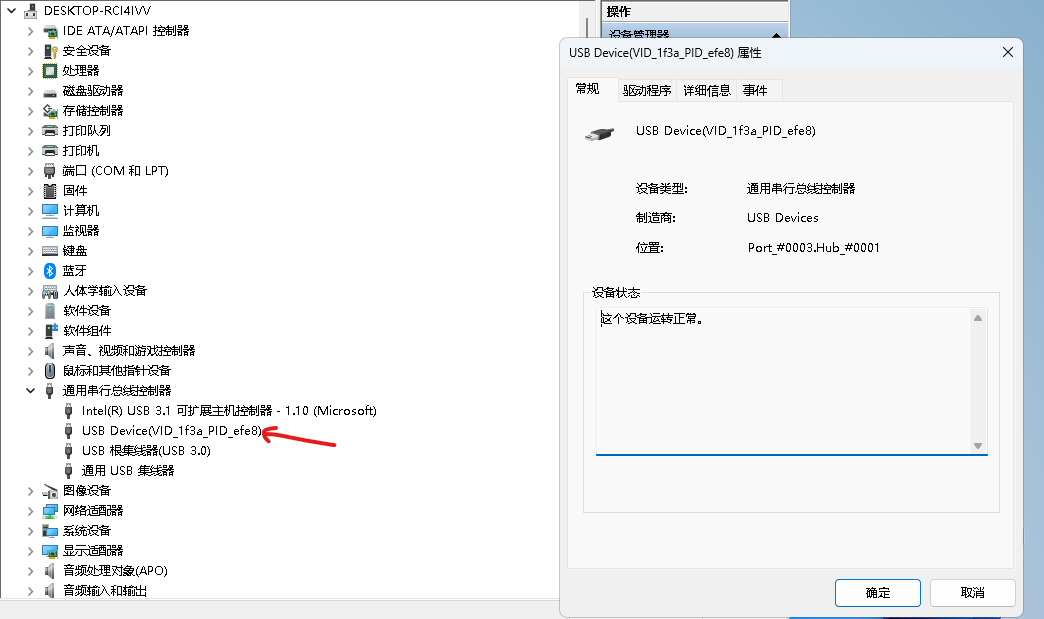Click the device status scrollbar down arrow

[977, 446]
